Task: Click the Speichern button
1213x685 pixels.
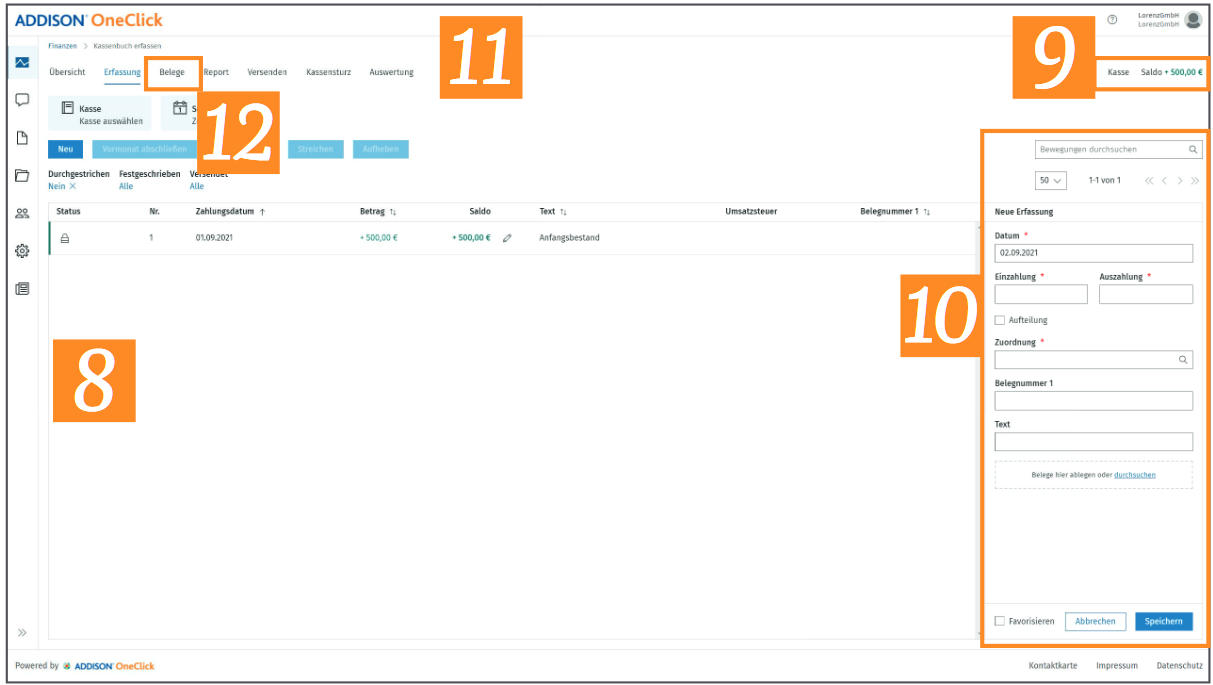Action: tap(1164, 621)
